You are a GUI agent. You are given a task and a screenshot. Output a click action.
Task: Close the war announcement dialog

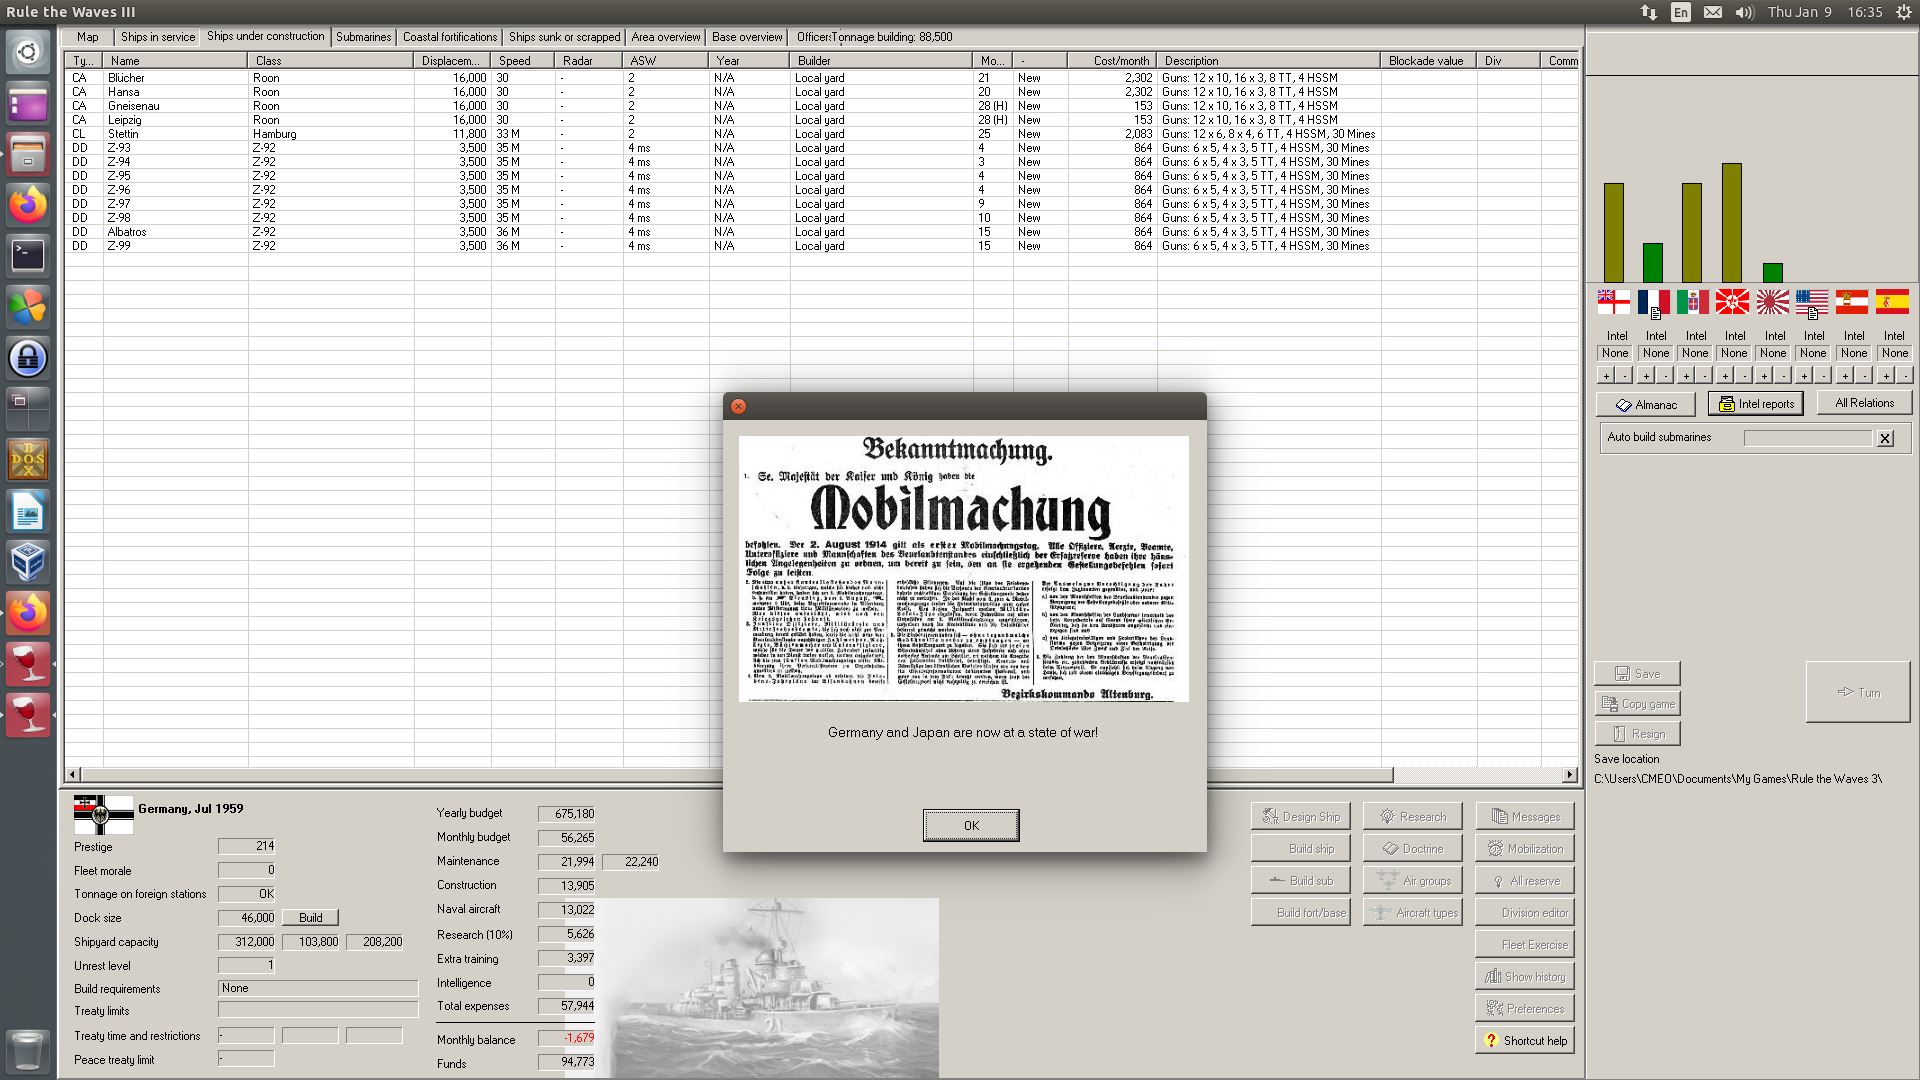738,406
